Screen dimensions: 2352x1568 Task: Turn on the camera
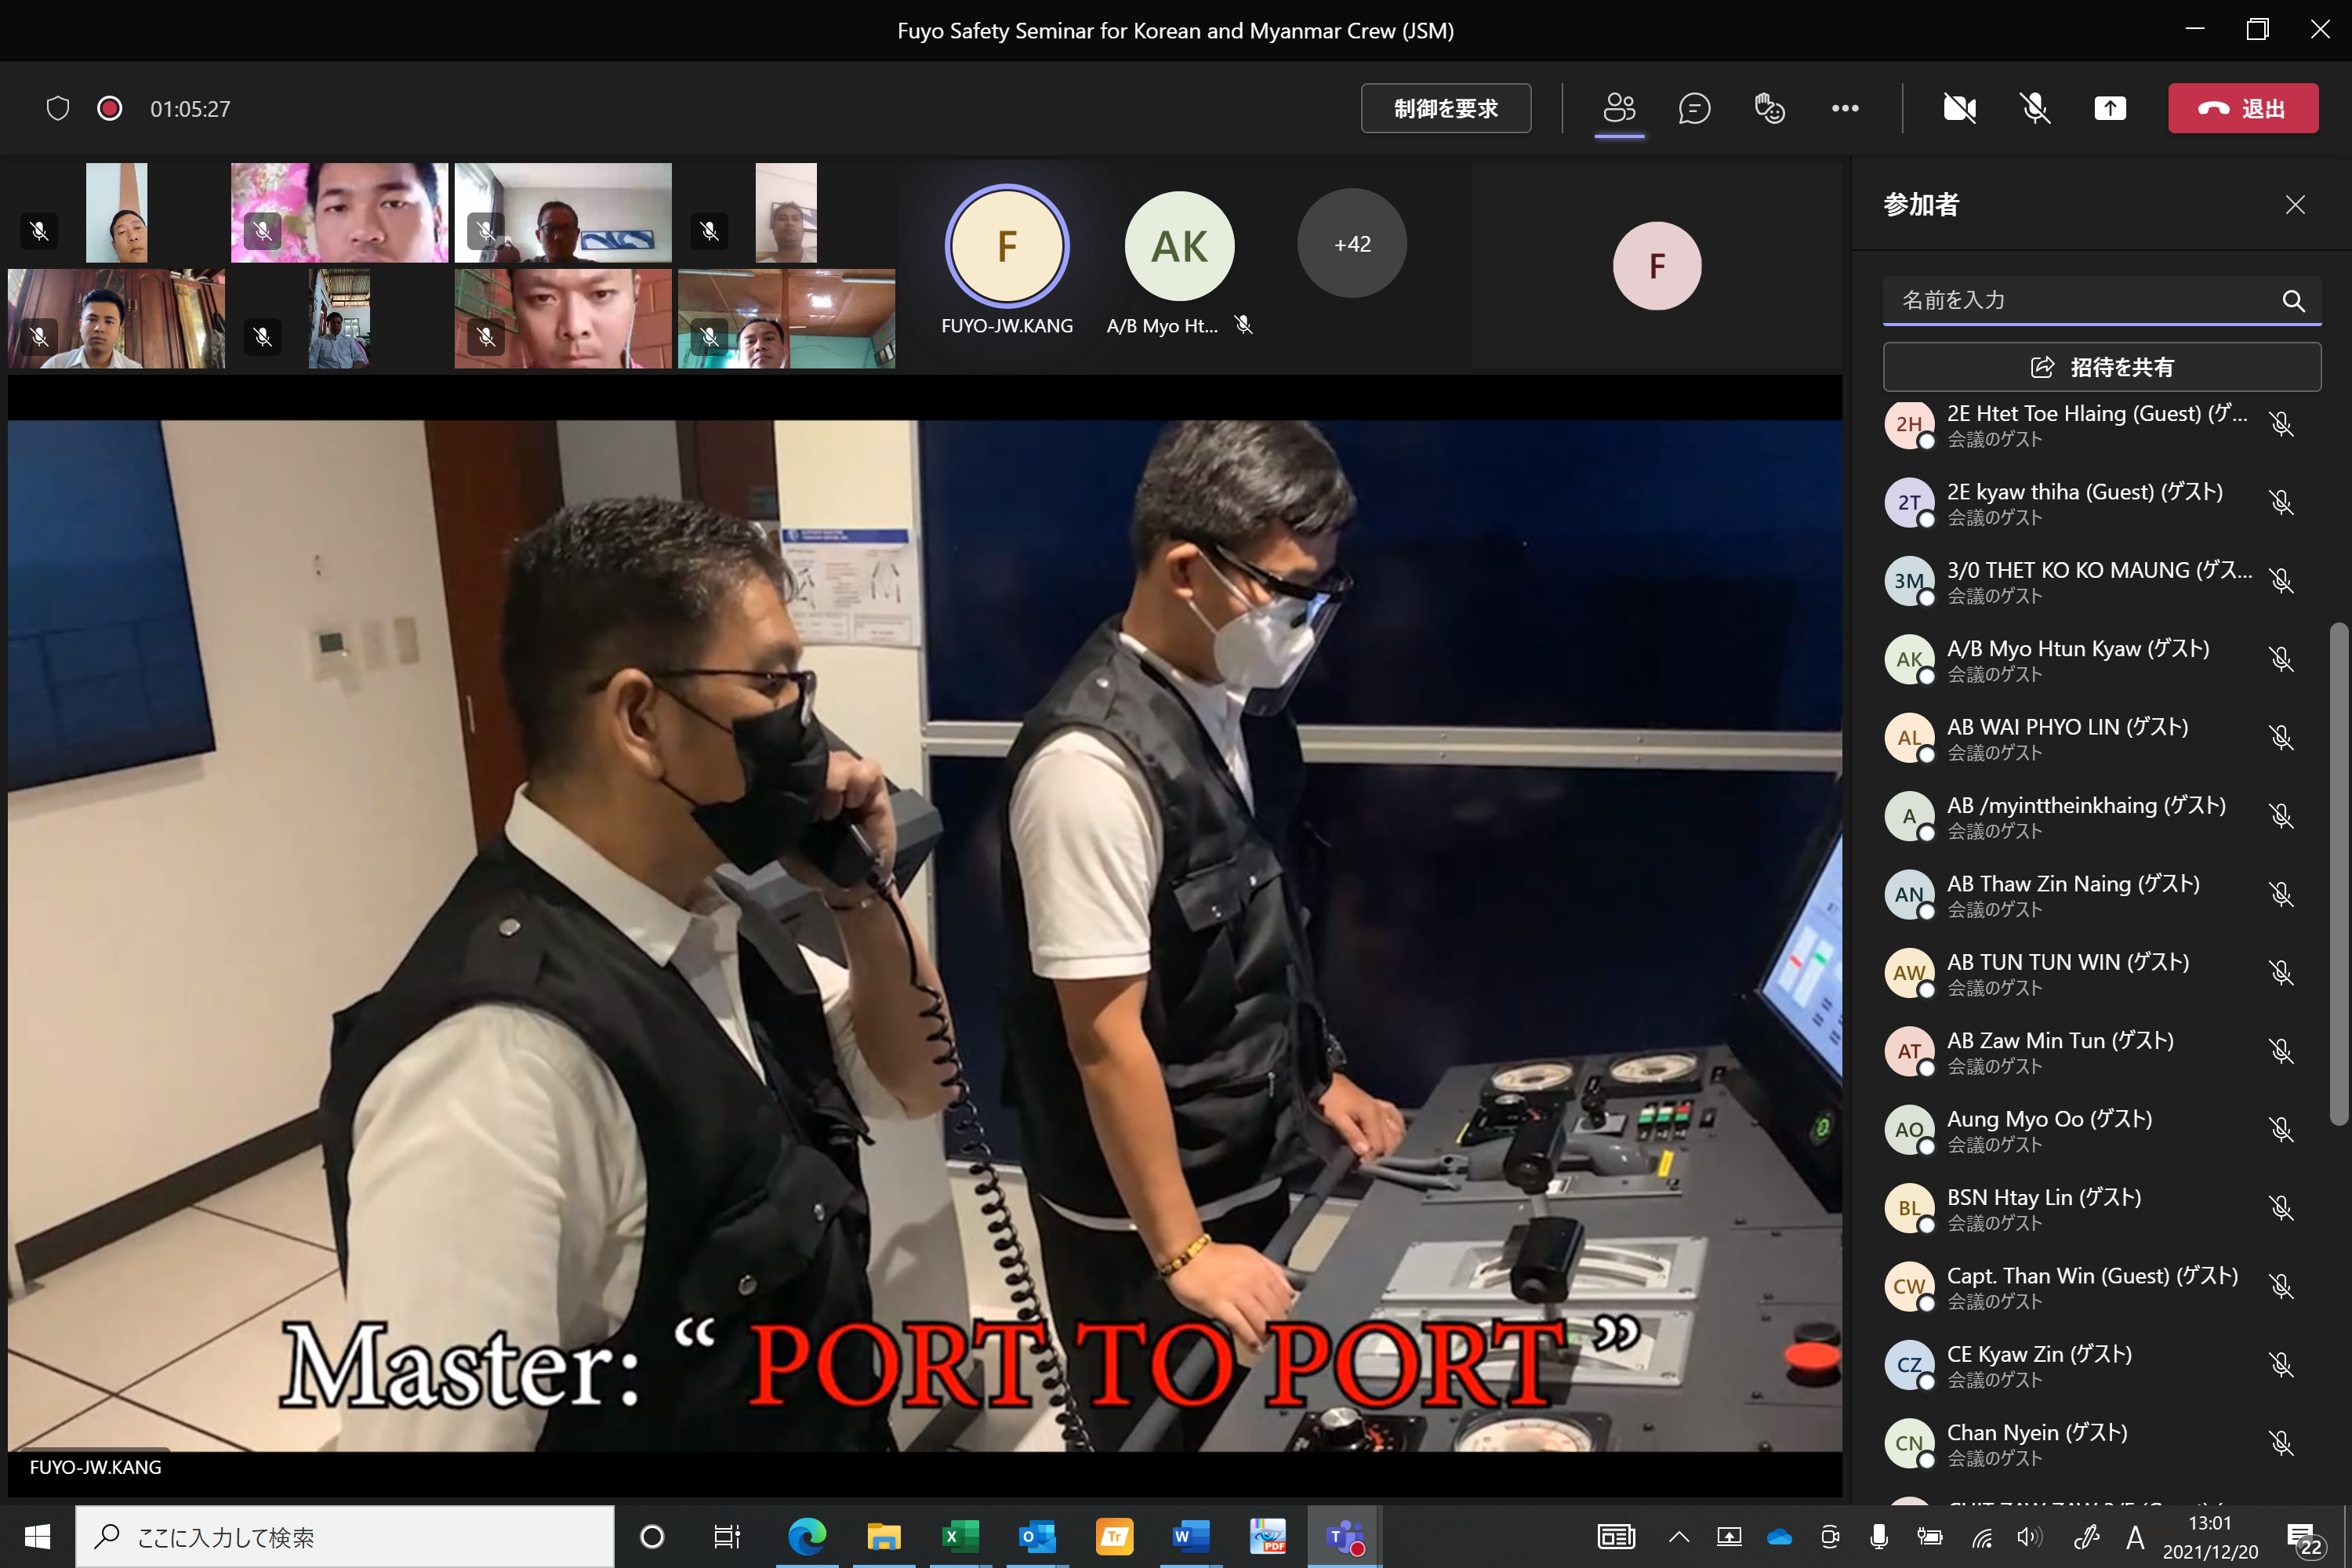point(1960,108)
